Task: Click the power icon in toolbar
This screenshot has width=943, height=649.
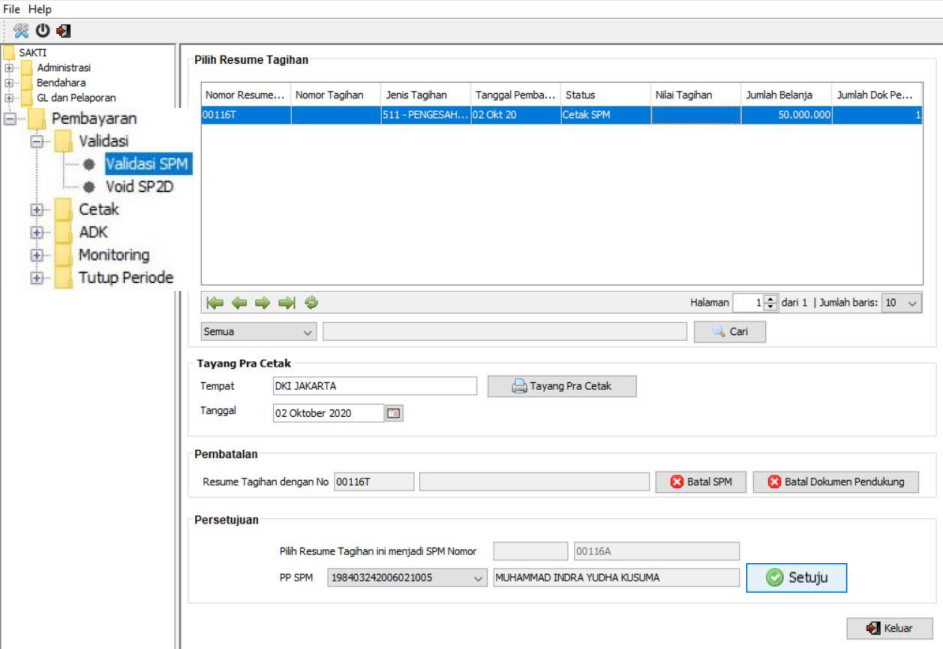Action: click(x=43, y=31)
